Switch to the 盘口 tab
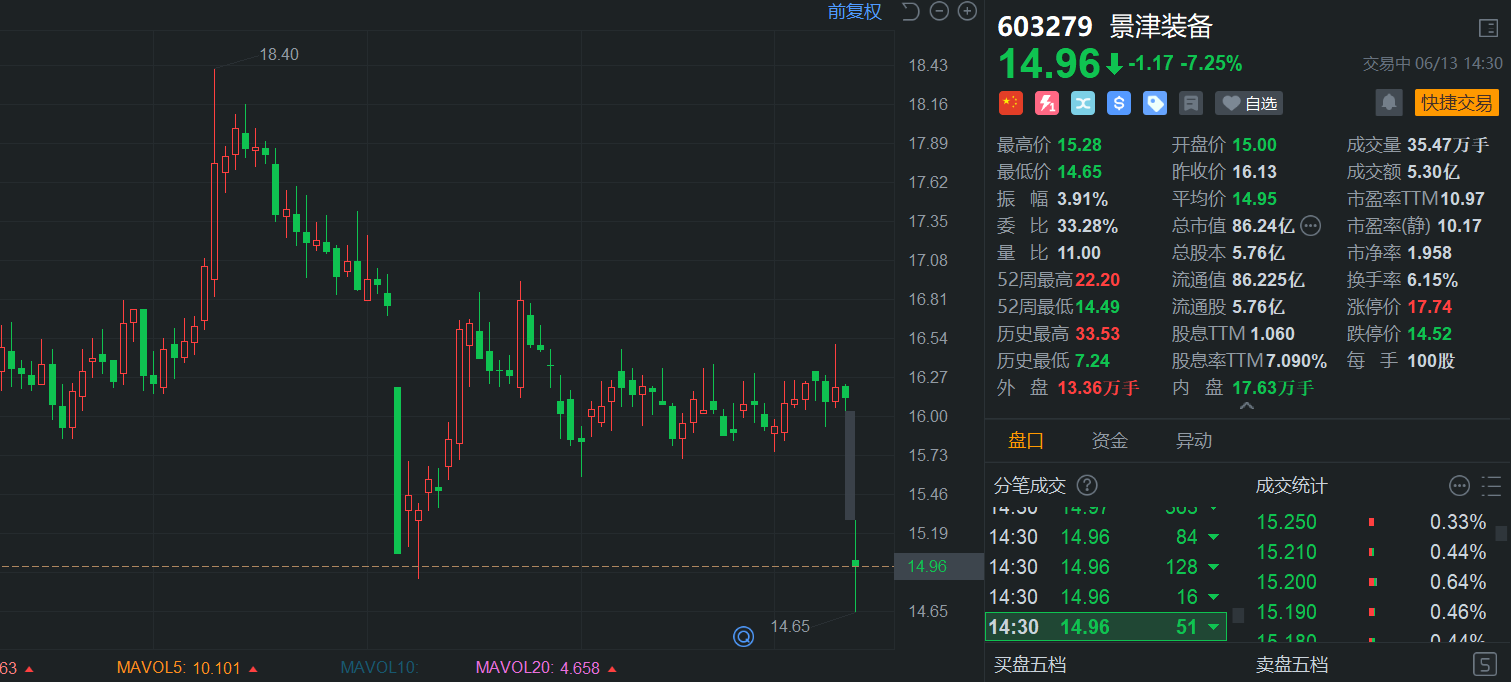This screenshot has width=1511, height=682. pos(1026,441)
